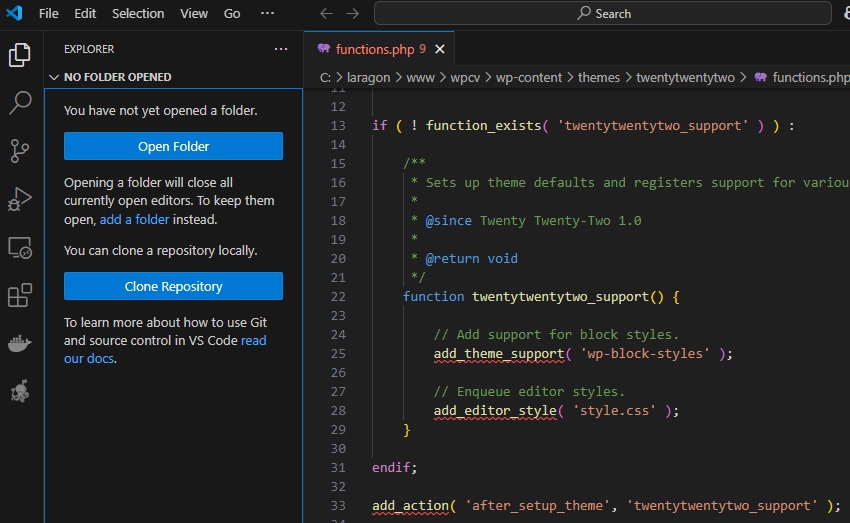Open the Explorer view in activity bar
The height and width of the screenshot is (523, 850).
(x=20, y=55)
